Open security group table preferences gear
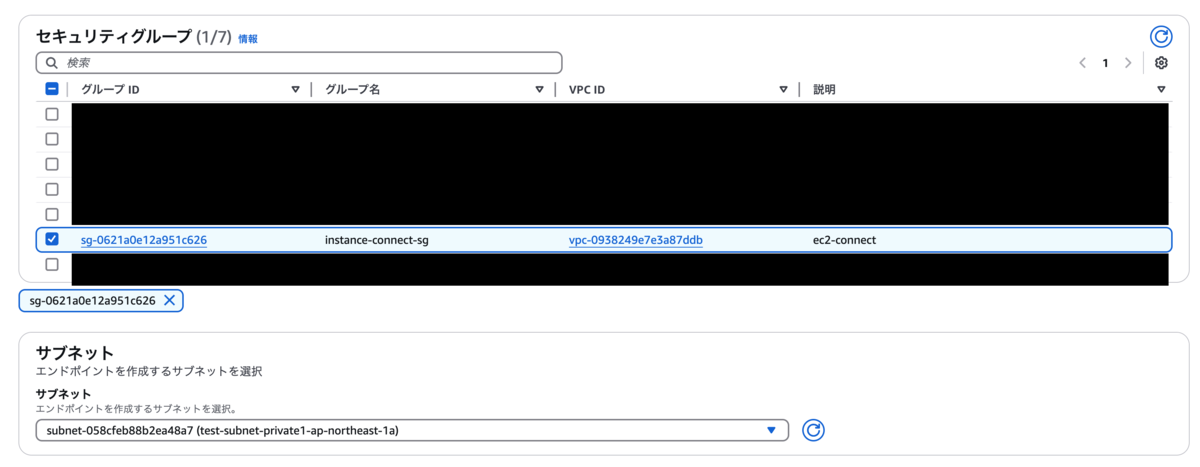1200x467 pixels. pos(1161,63)
